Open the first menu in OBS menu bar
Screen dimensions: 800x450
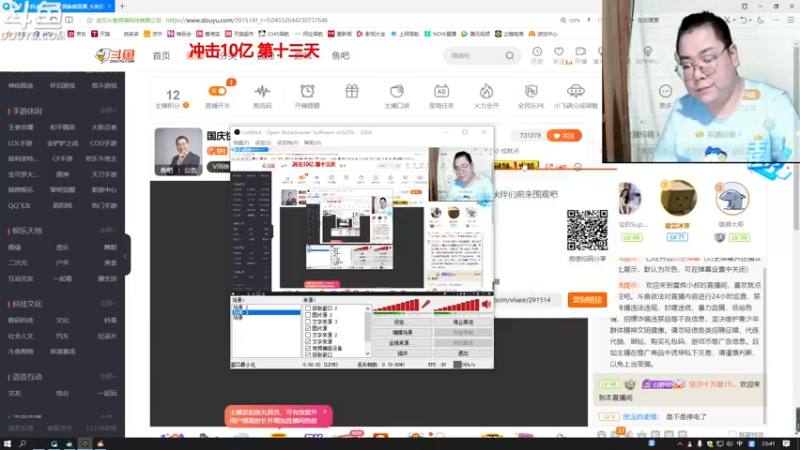click(241, 143)
